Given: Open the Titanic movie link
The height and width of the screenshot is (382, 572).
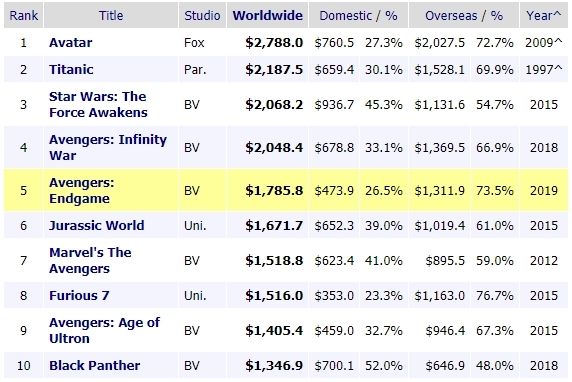Looking at the screenshot, I should tap(71, 69).
